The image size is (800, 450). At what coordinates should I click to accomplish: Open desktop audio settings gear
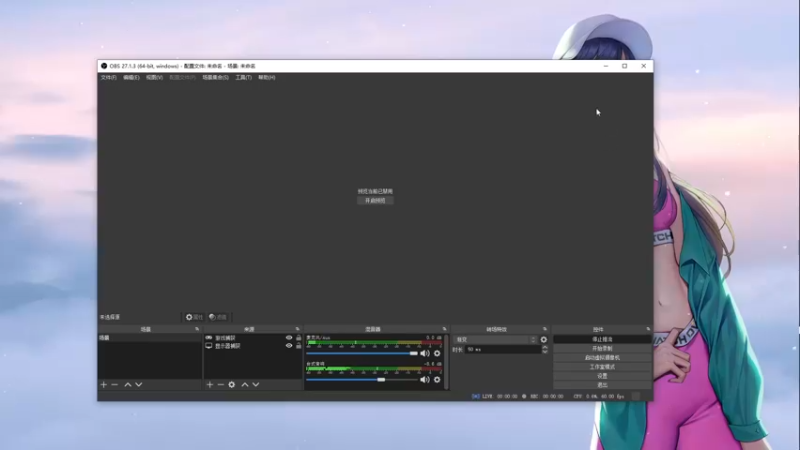click(437, 380)
